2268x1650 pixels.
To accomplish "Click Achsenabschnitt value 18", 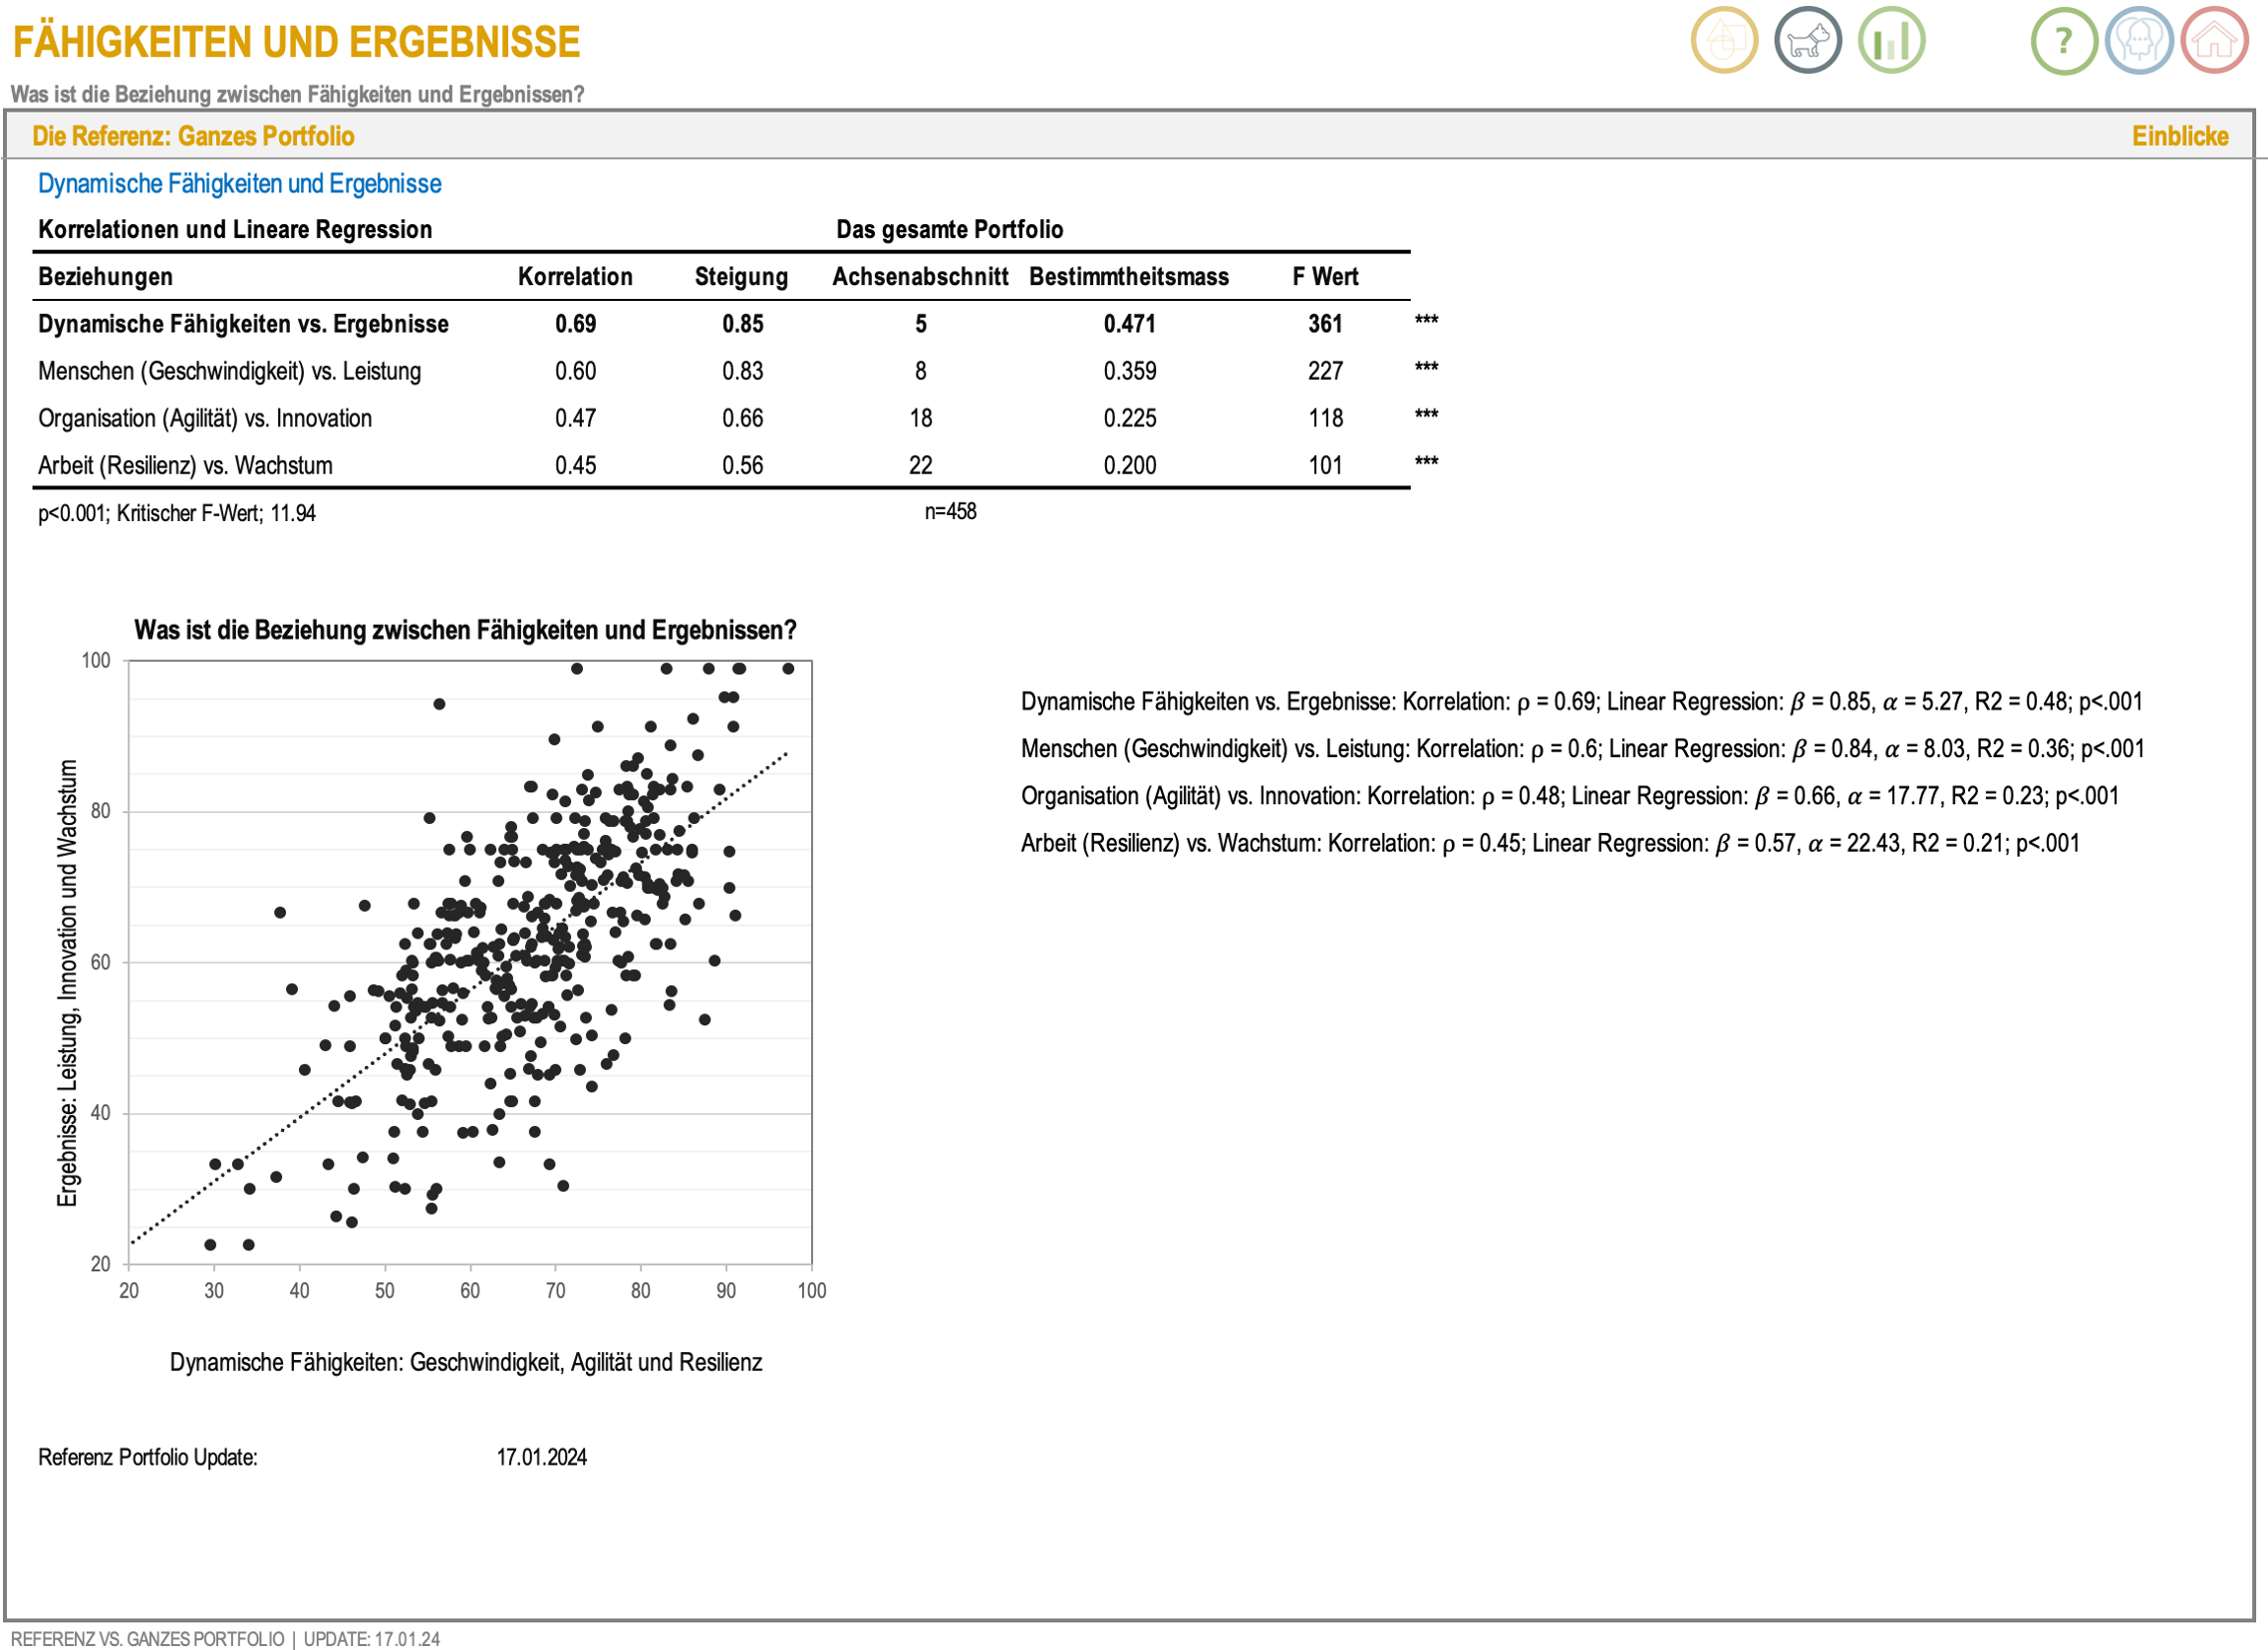I will [x=921, y=418].
